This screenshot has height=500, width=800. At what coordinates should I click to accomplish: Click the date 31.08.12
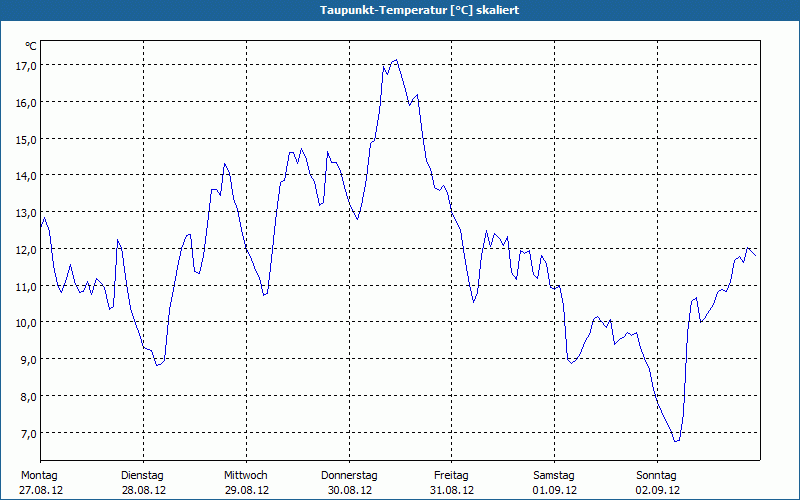pos(452,490)
